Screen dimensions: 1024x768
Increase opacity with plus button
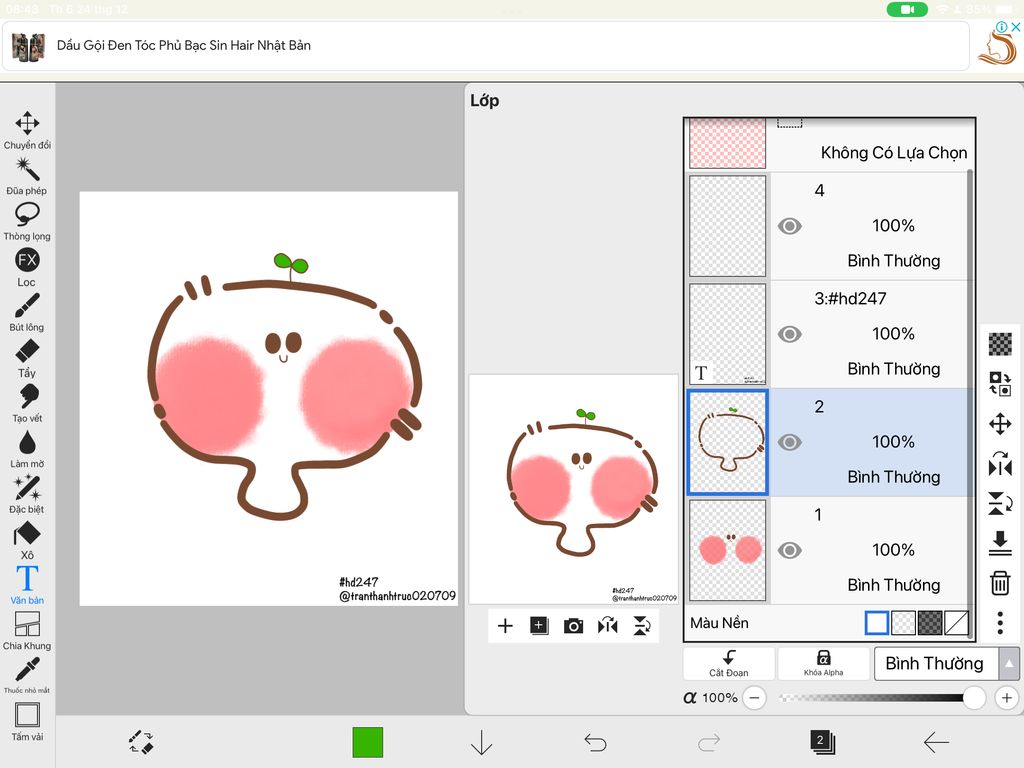coord(1006,697)
